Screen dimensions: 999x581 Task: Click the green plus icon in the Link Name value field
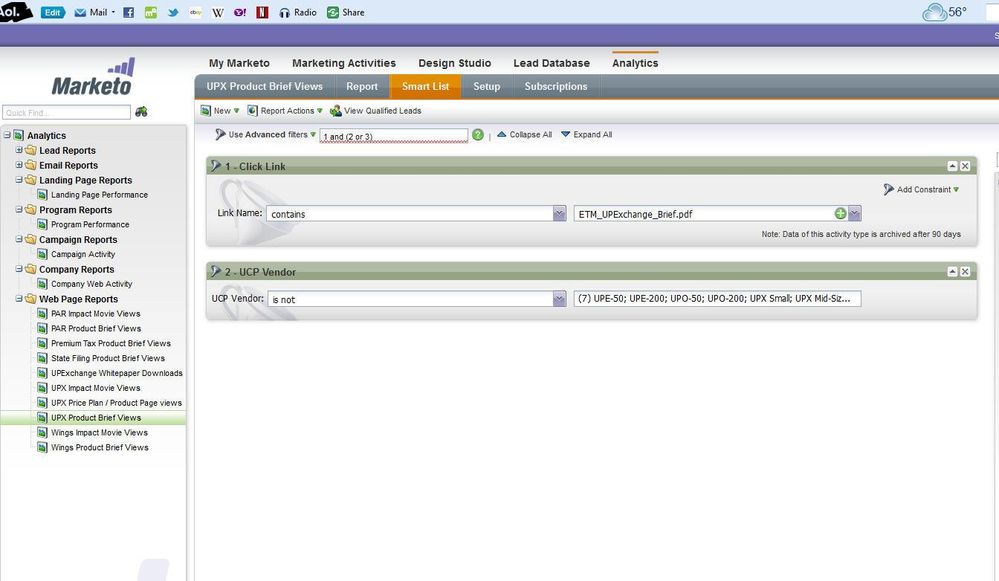[840, 213]
